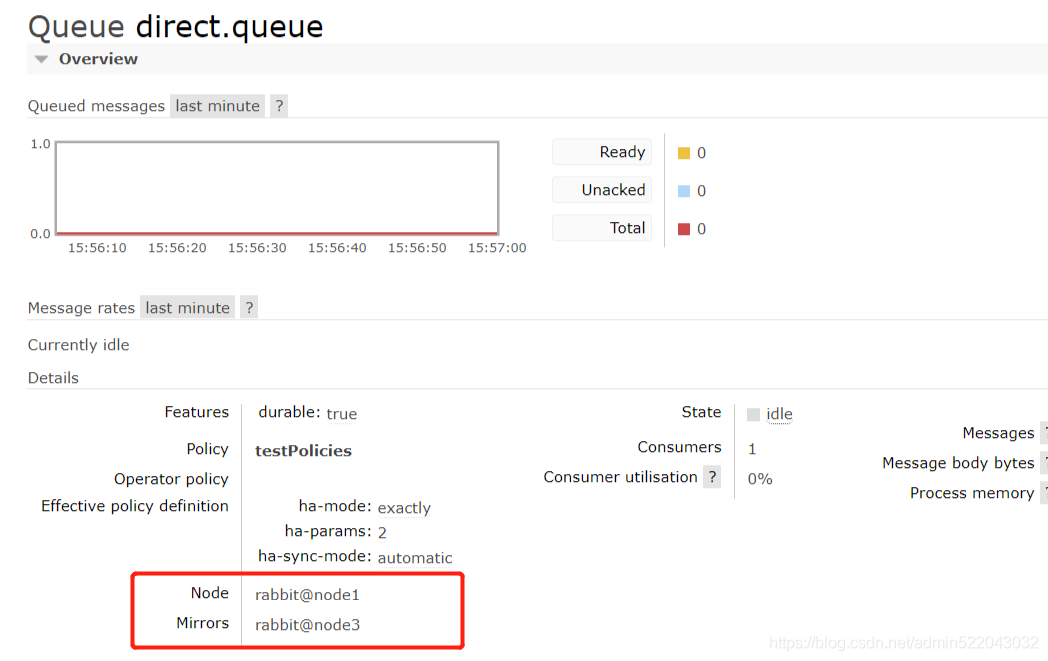This screenshot has width=1048, height=661.
Task: Click the blue Unacked color swatch
Action: (x=684, y=191)
